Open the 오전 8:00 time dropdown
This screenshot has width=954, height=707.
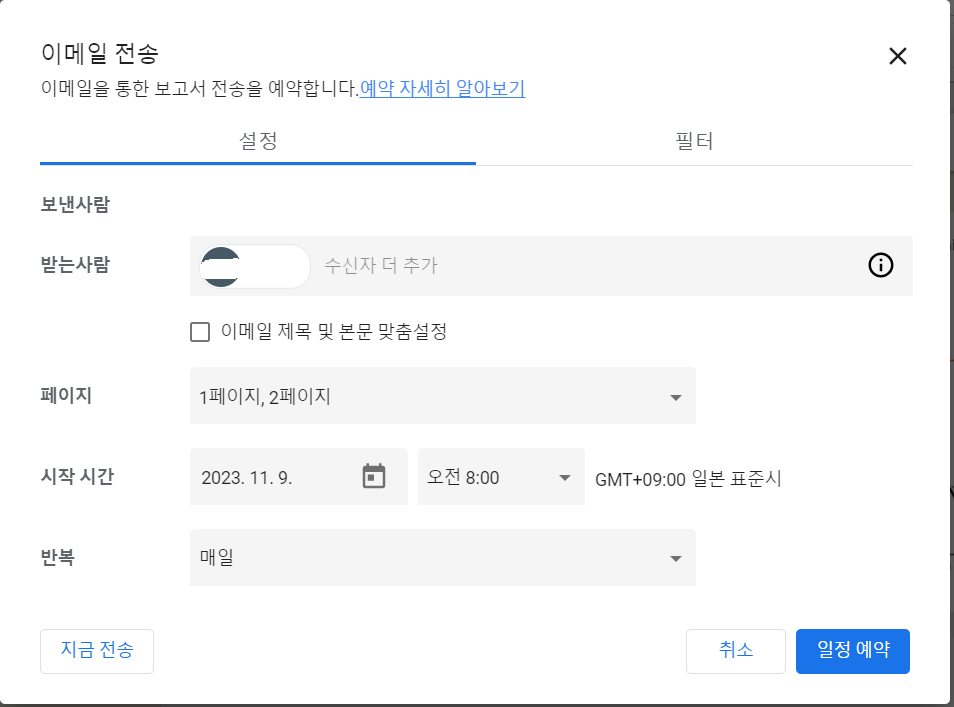501,477
